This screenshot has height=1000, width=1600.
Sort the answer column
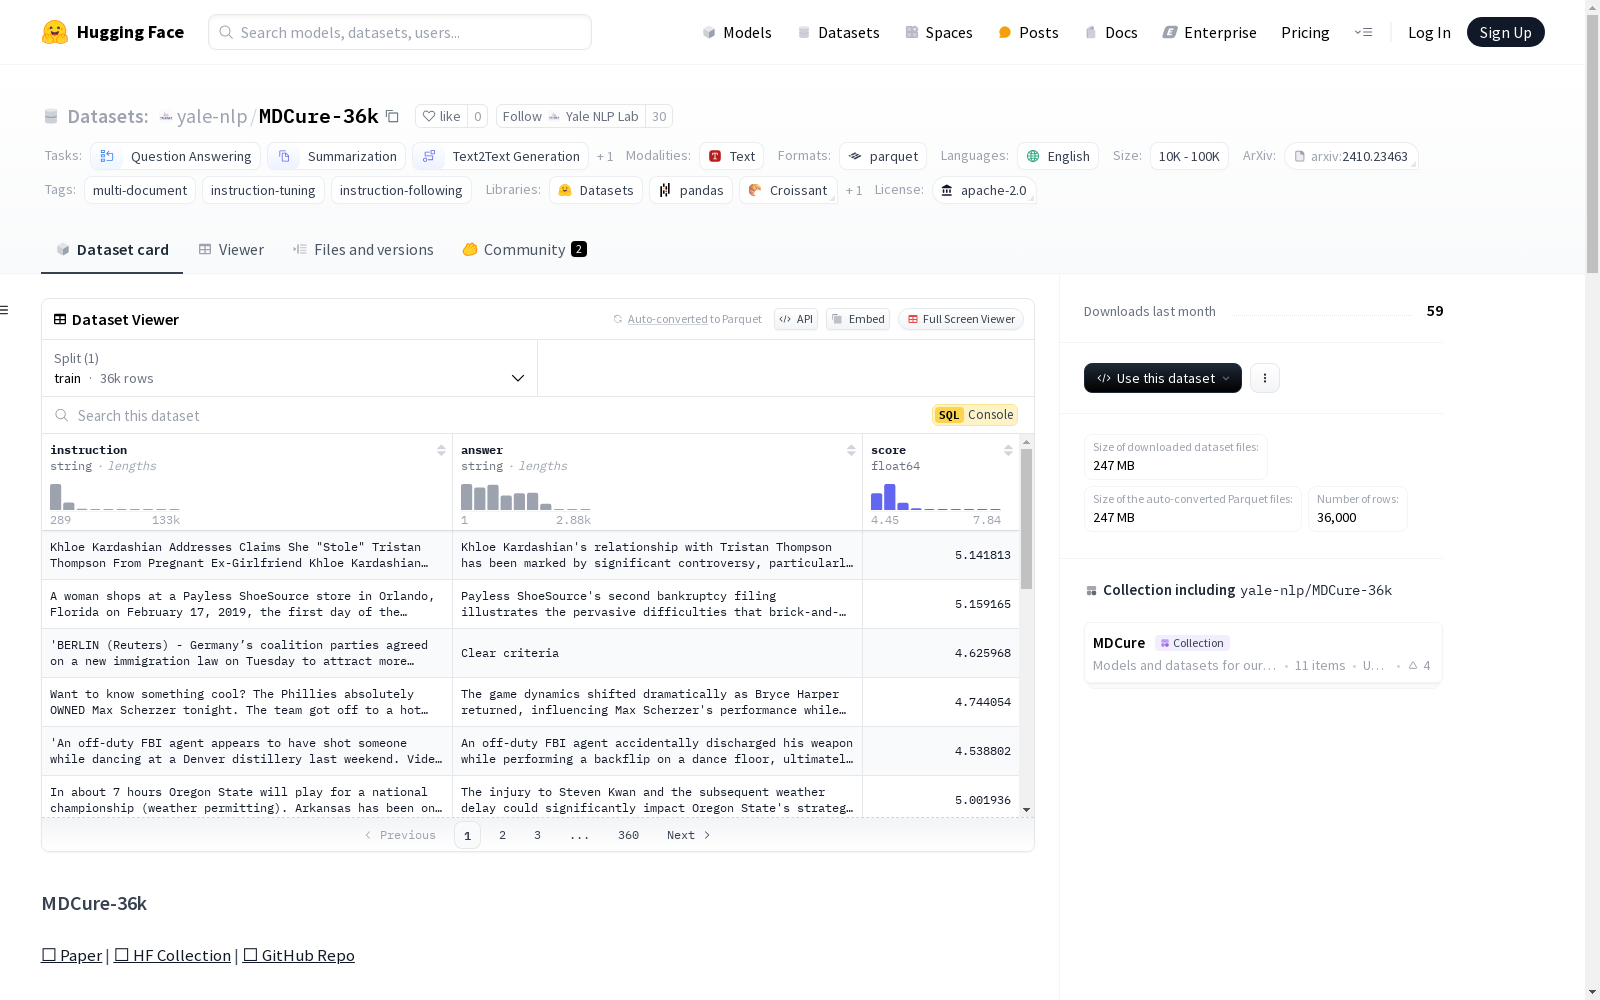[x=851, y=451]
